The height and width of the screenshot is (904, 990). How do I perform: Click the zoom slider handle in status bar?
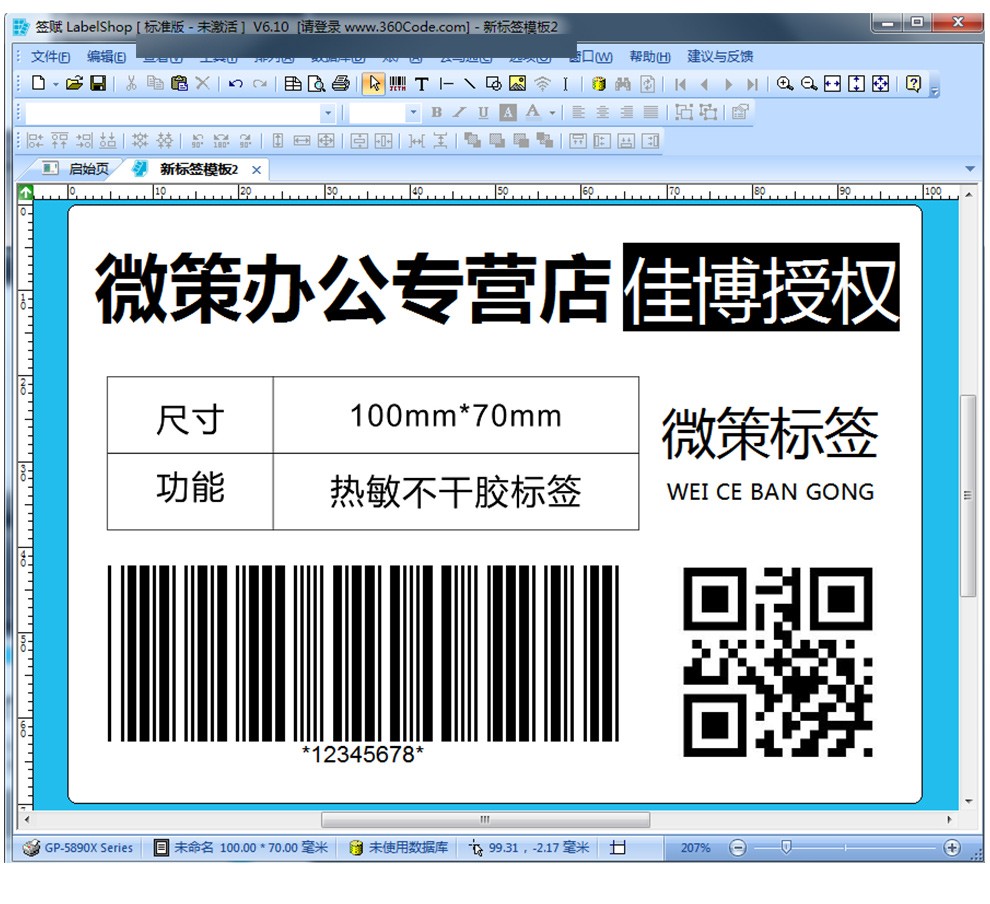tap(787, 847)
